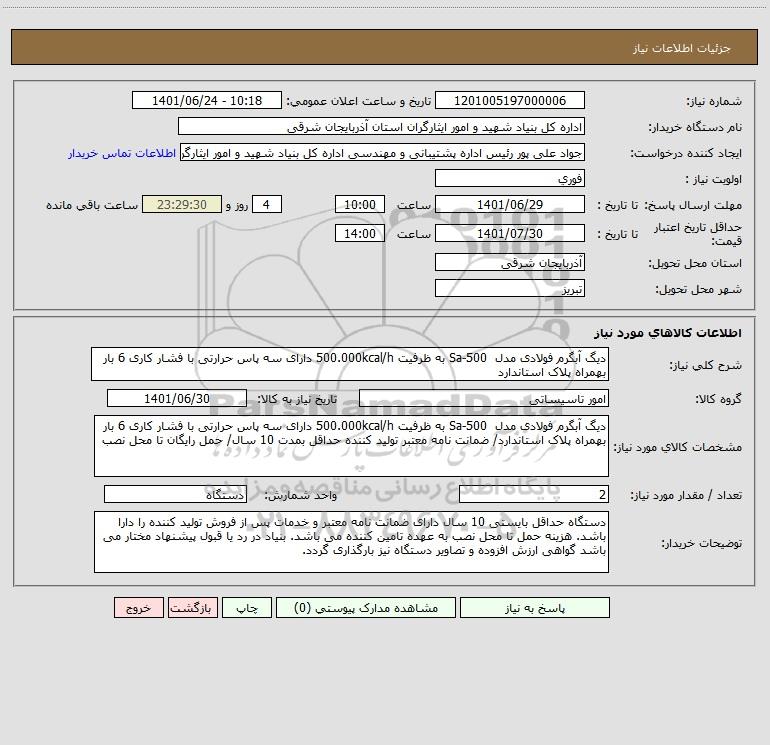Click the remaining days field showing 4
Screen dimensions: 770x745
tap(267, 204)
